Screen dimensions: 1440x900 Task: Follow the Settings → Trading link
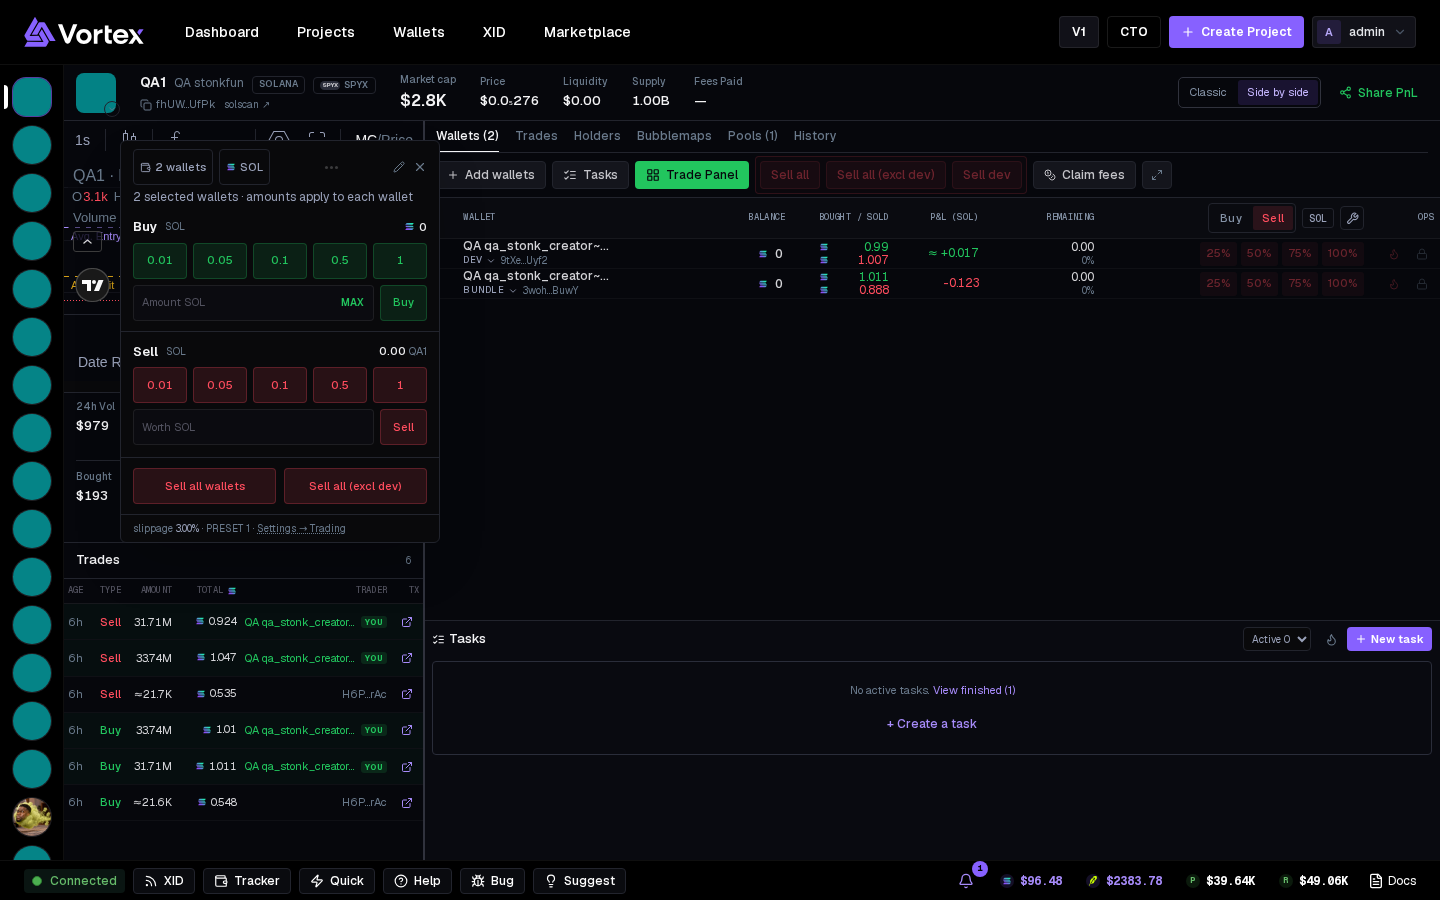coord(301,529)
